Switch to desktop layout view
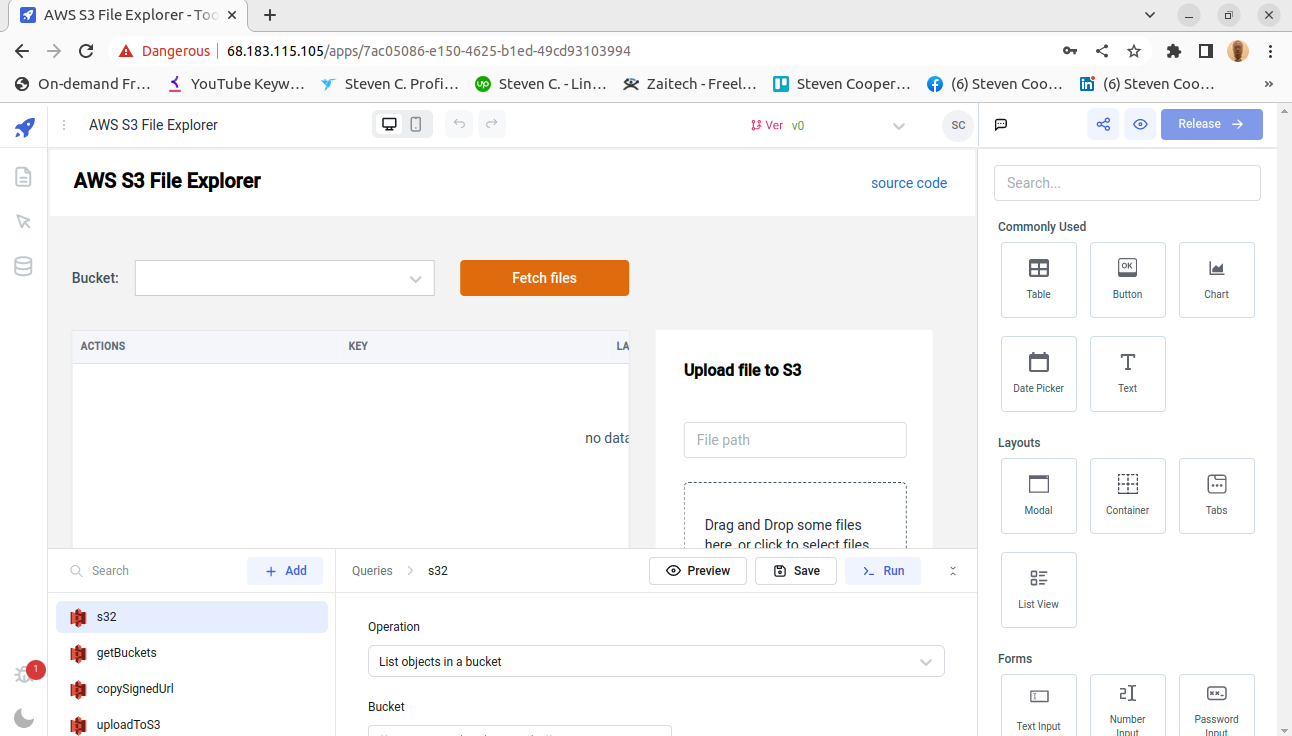The image size is (1292, 736). click(x=389, y=124)
